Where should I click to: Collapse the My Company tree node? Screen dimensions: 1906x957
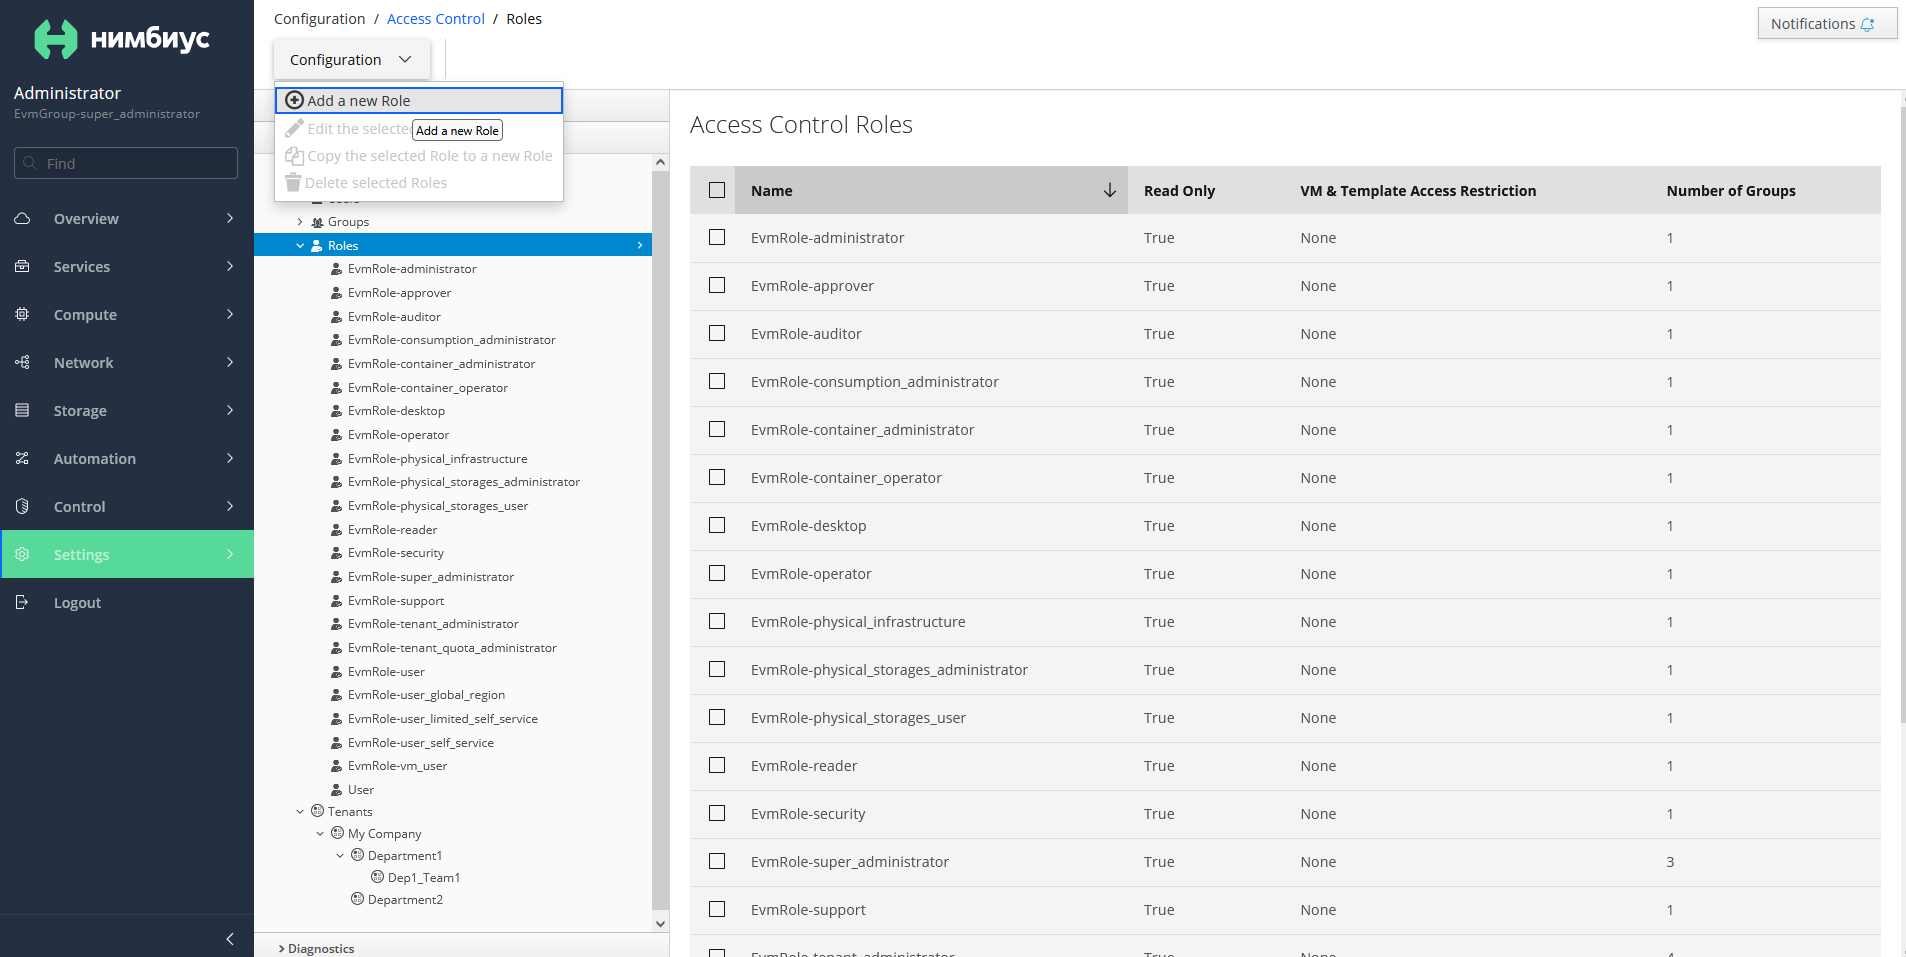point(319,833)
